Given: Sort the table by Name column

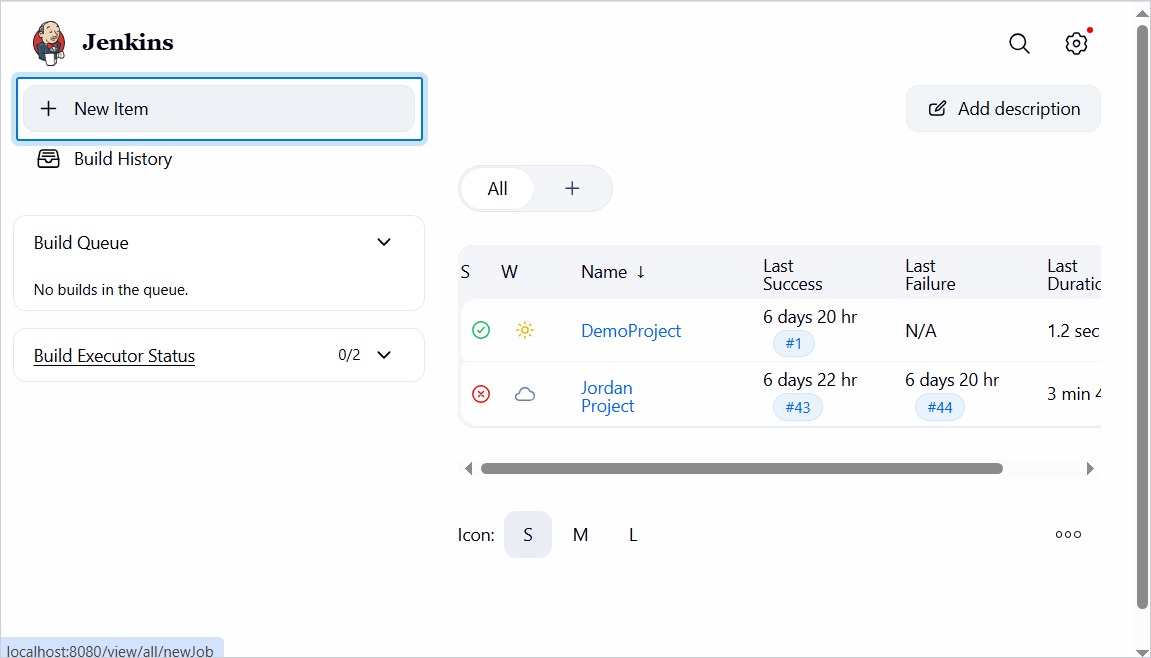Looking at the screenshot, I should (x=613, y=272).
